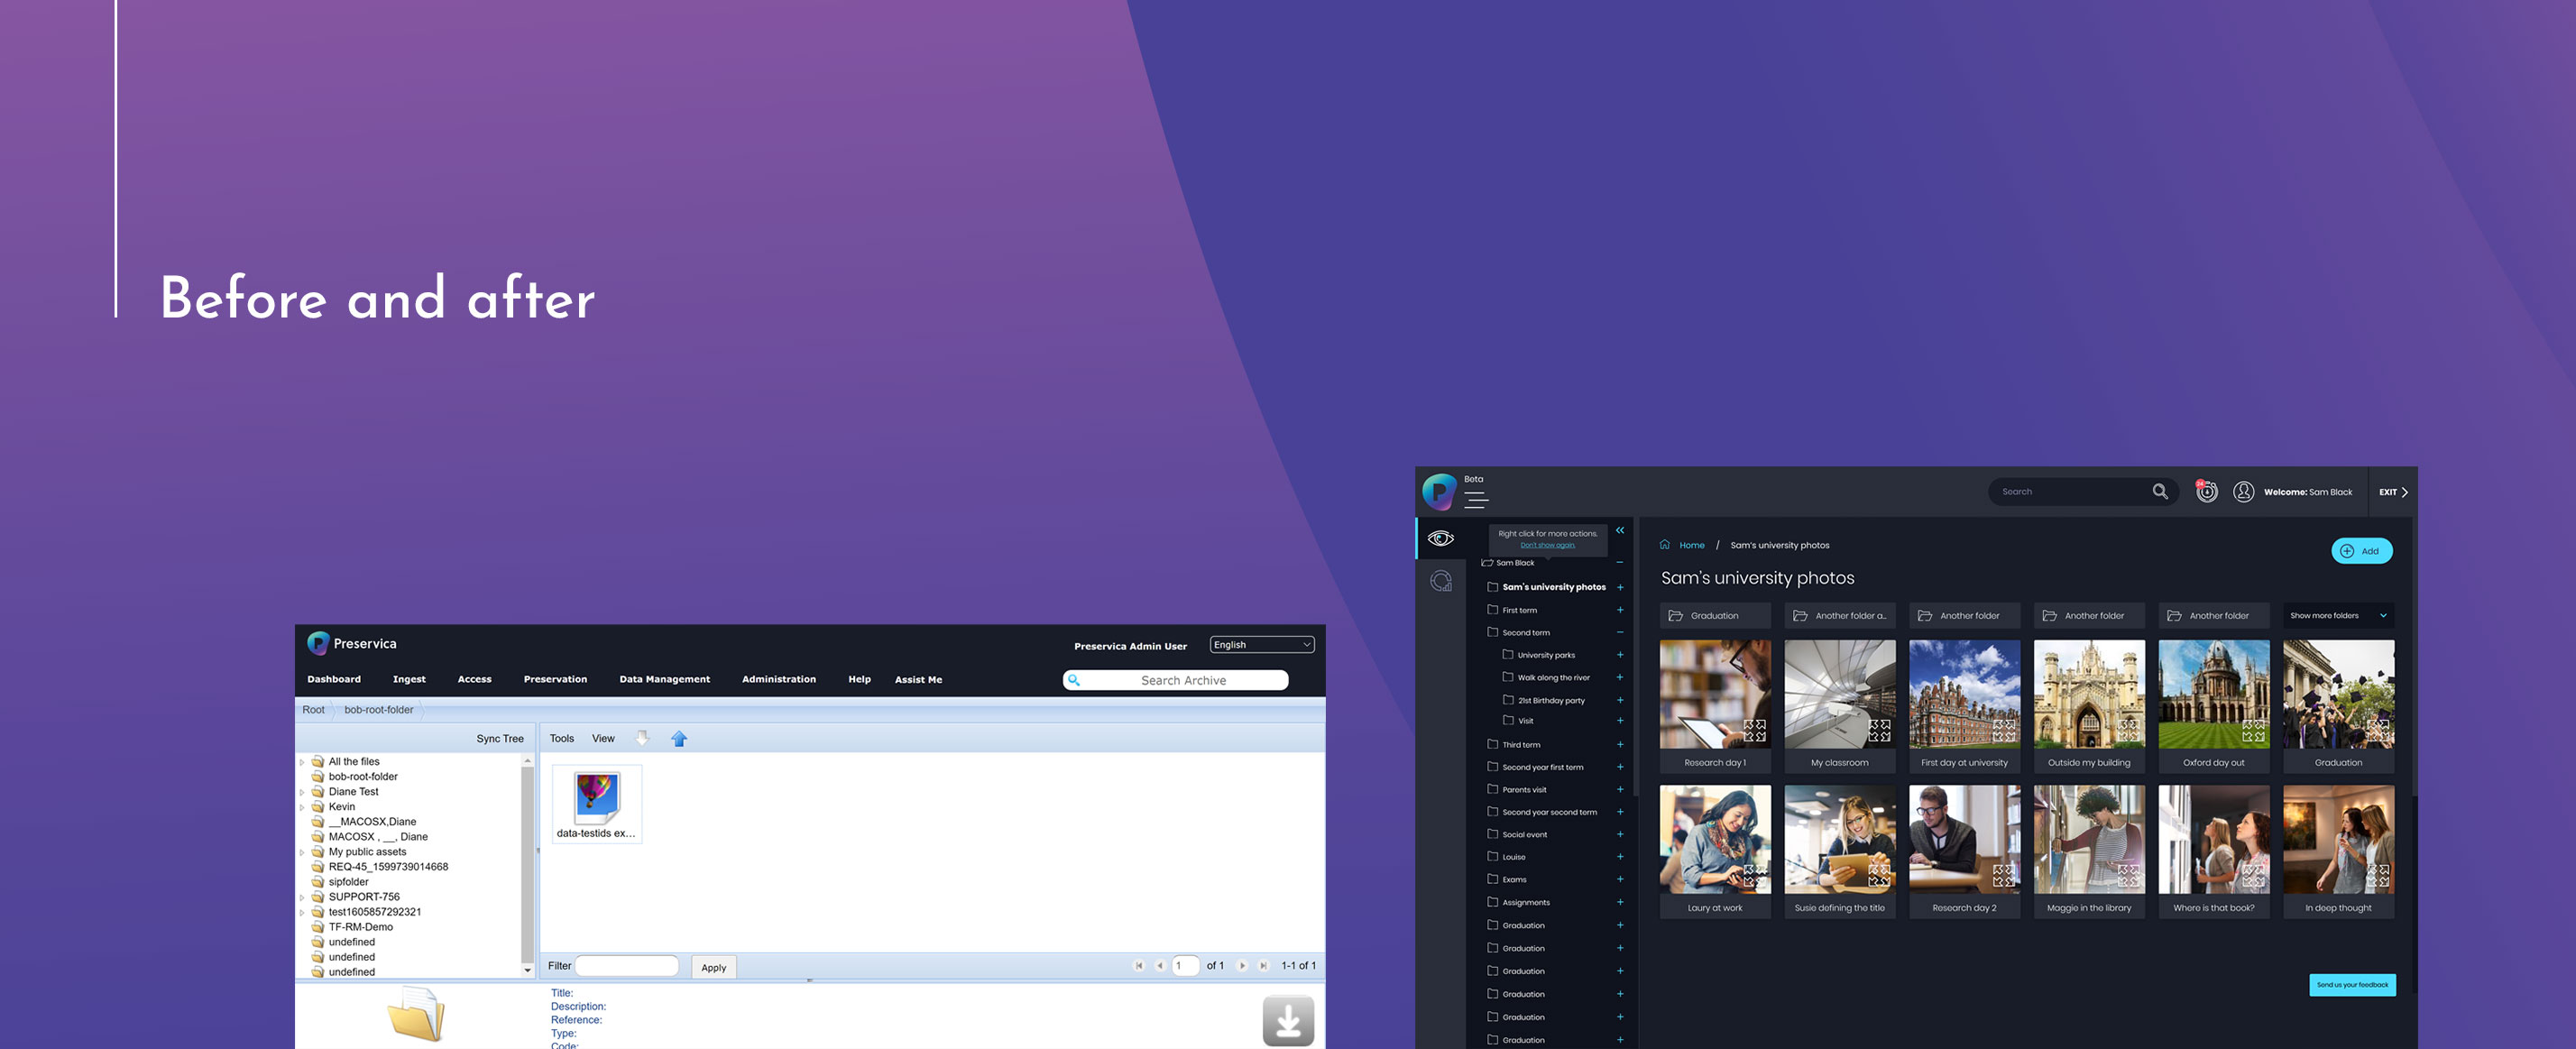Click Send us your feedback button
2576x1049 pixels.
[2352, 984]
